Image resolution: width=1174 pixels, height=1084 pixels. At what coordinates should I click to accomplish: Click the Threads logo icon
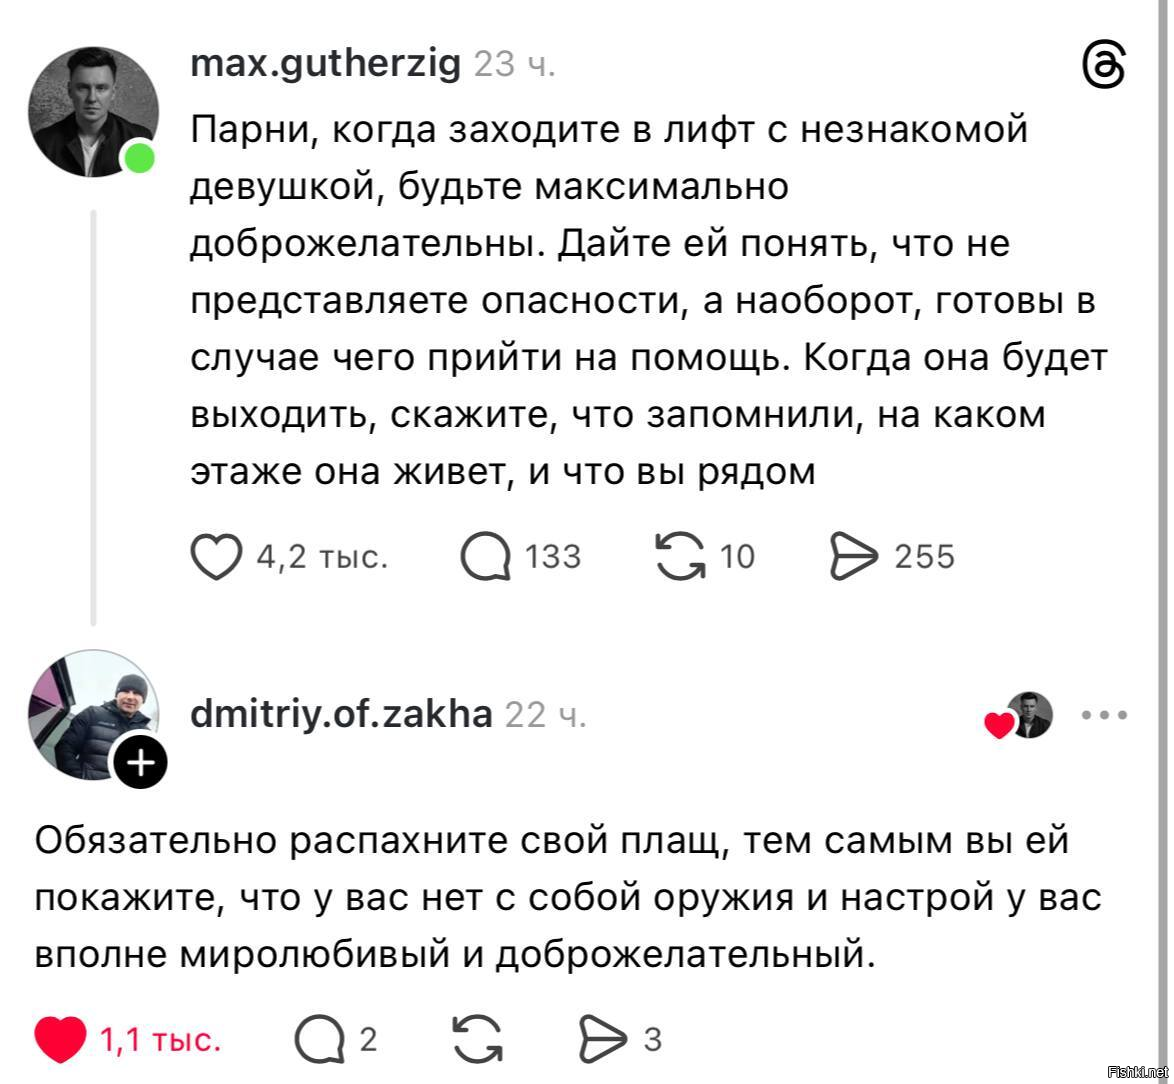1104,67
